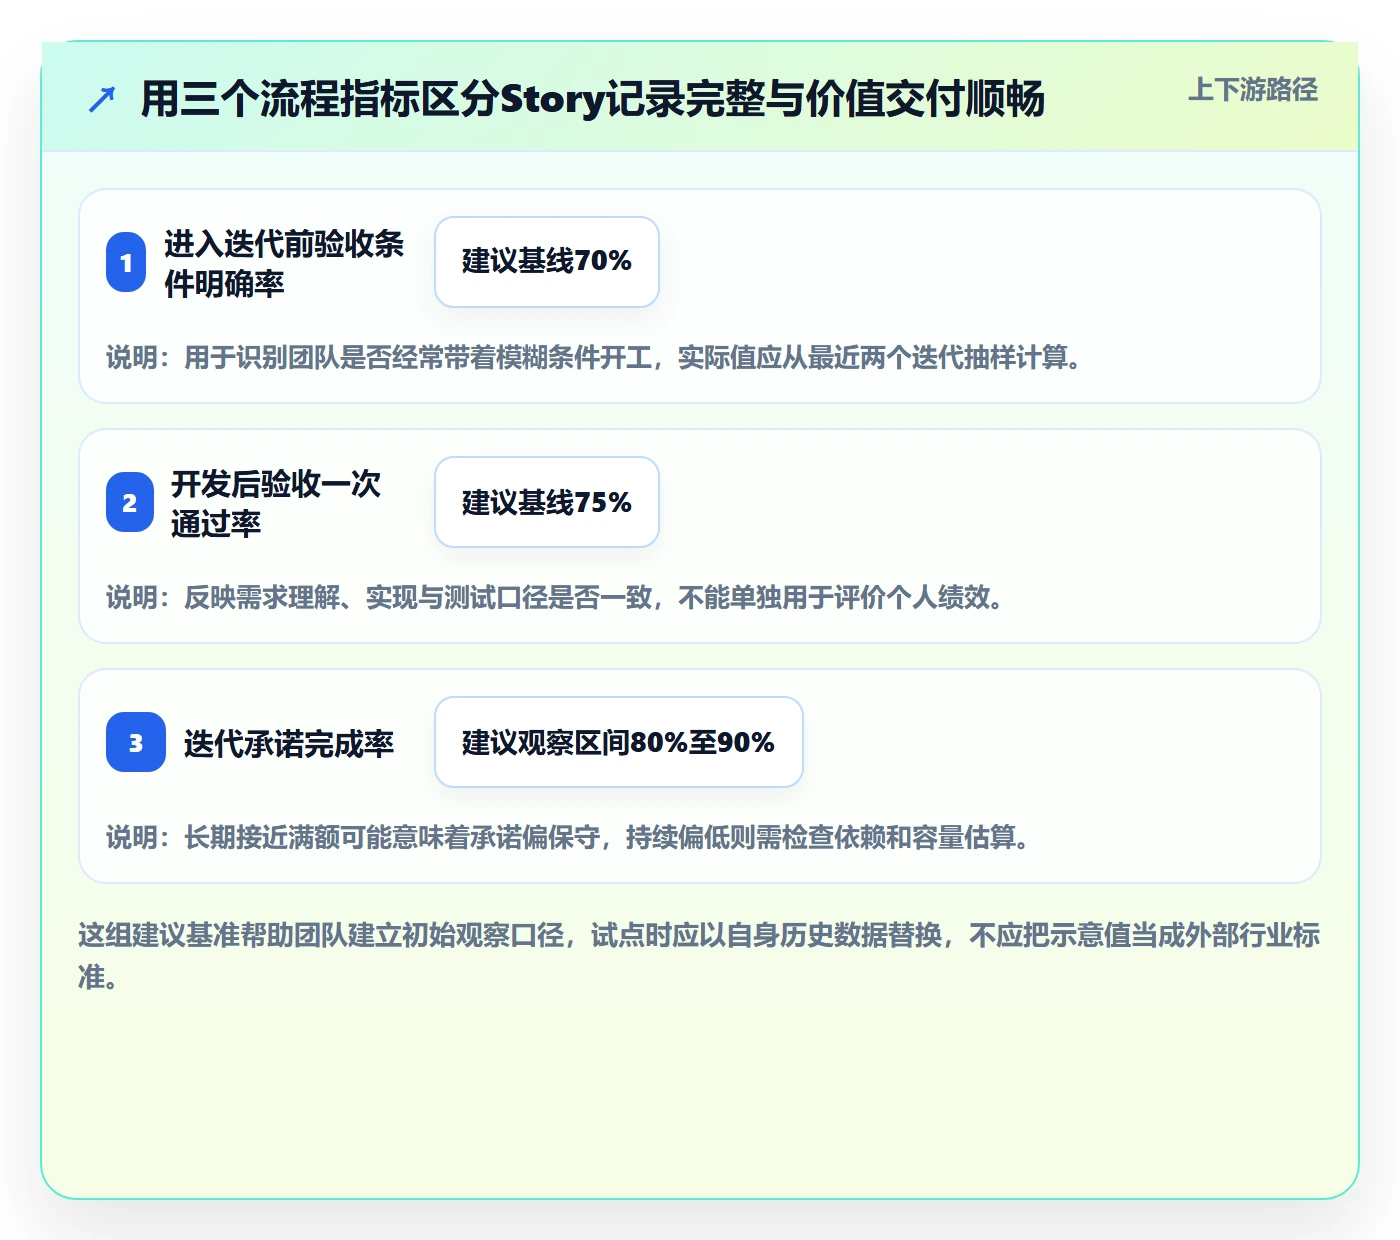Click the 上下游路径 label in the header

click(x=1253, y=90)
